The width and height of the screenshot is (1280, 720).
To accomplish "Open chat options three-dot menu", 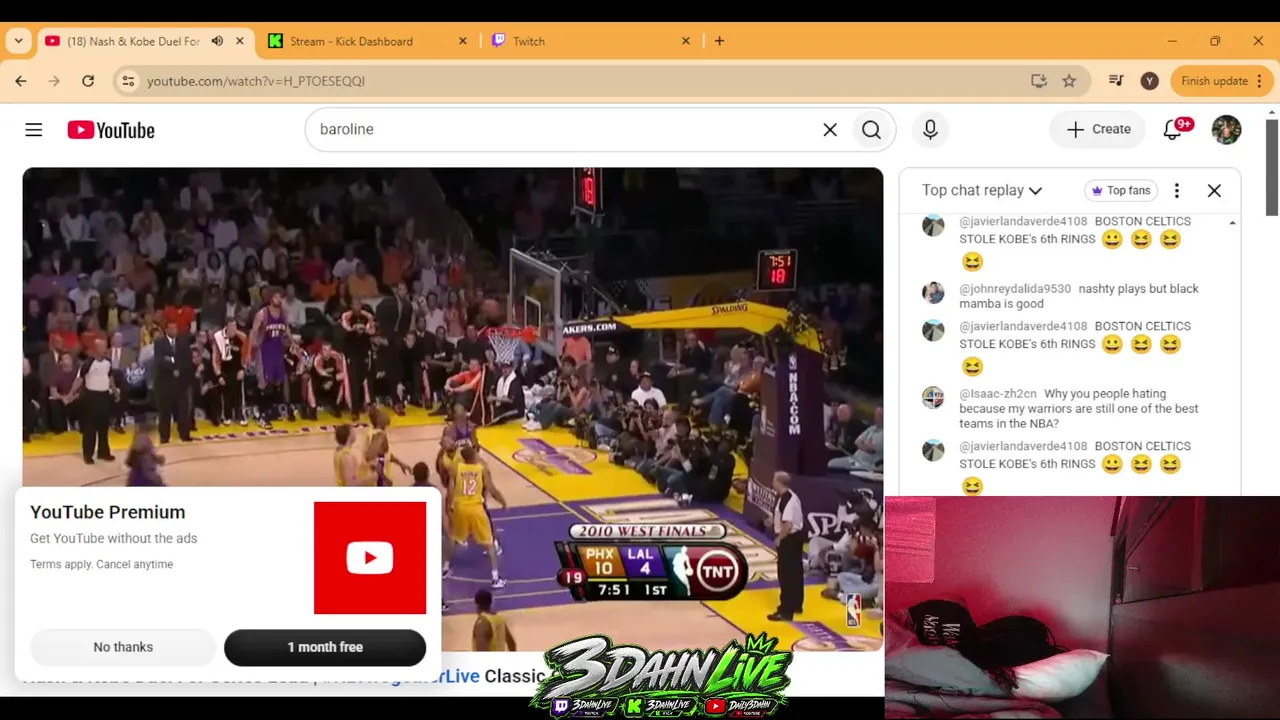I will click(x=1177, y=190).
